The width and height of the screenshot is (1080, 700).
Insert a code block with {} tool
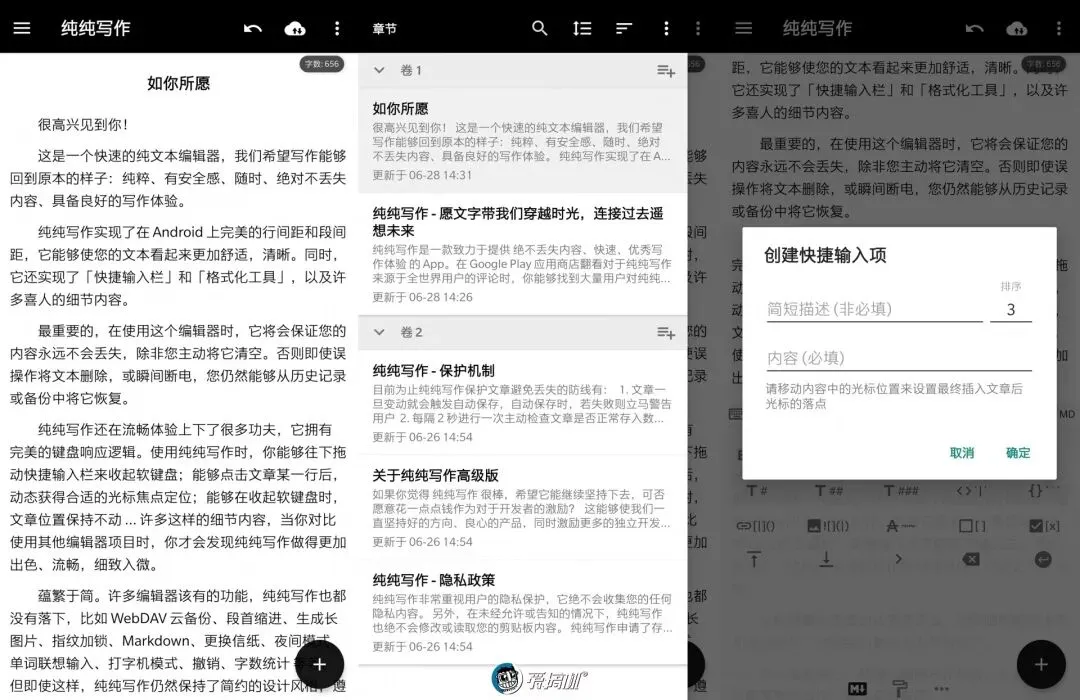1043,491
